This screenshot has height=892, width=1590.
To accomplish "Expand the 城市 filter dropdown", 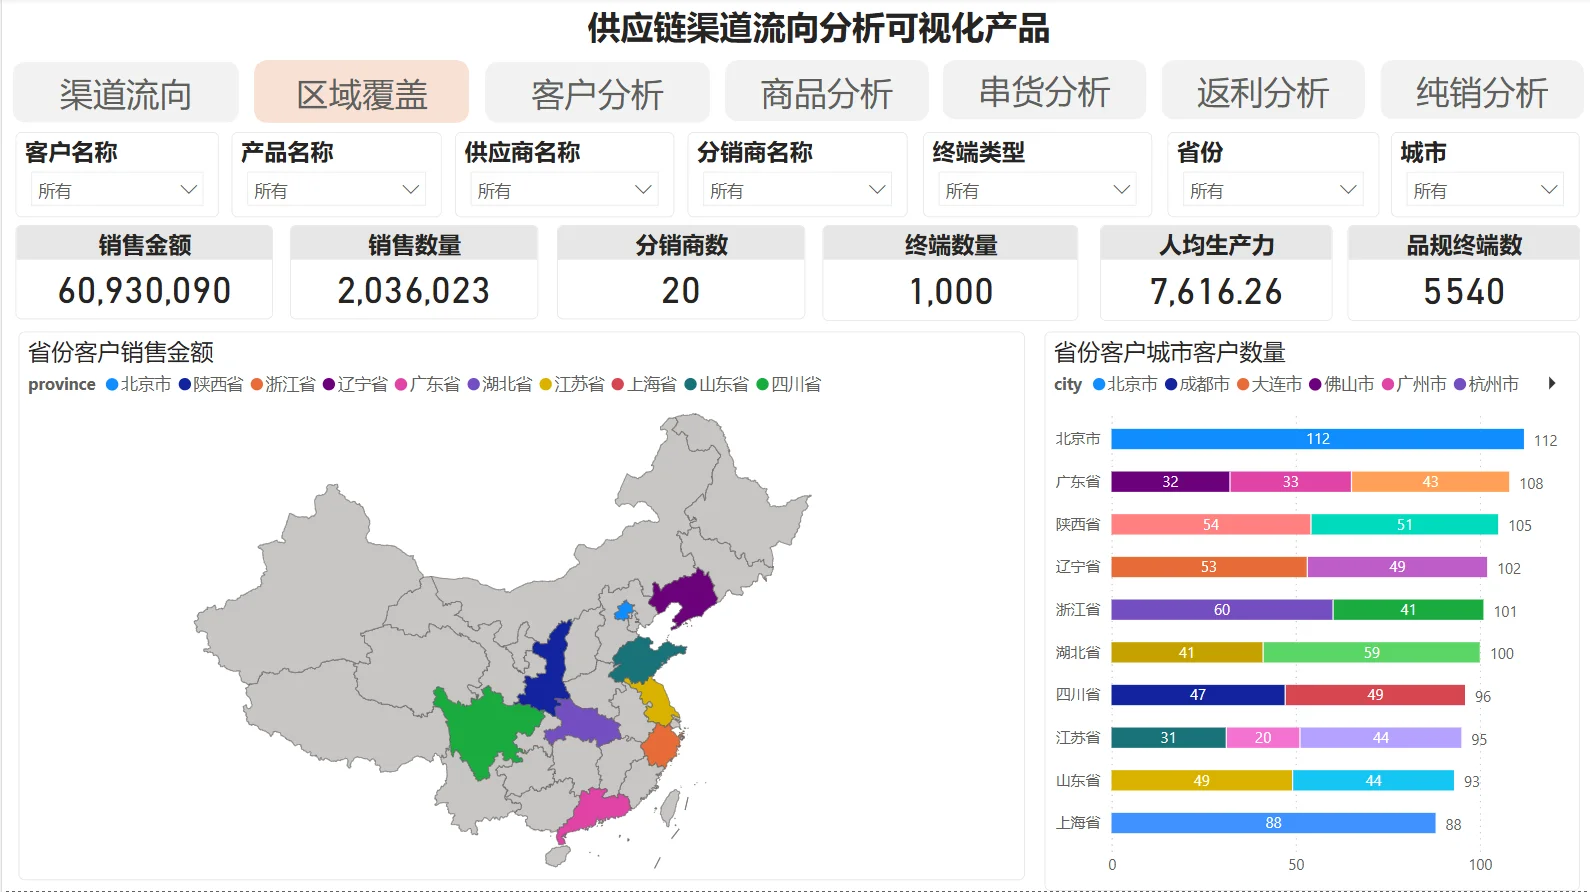I will 1485,189.
